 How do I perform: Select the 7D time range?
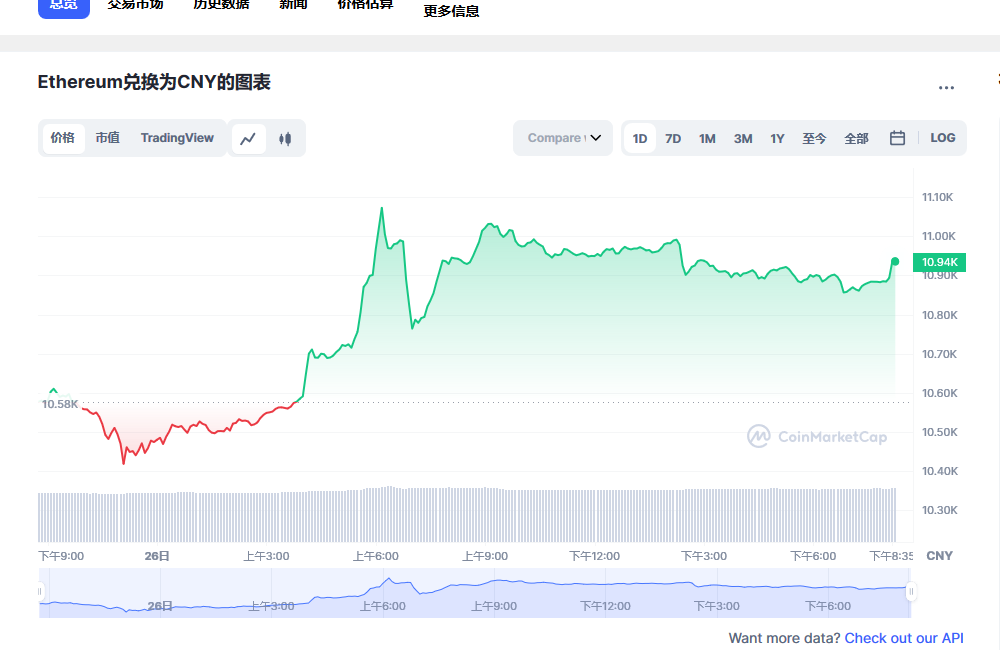673,138
